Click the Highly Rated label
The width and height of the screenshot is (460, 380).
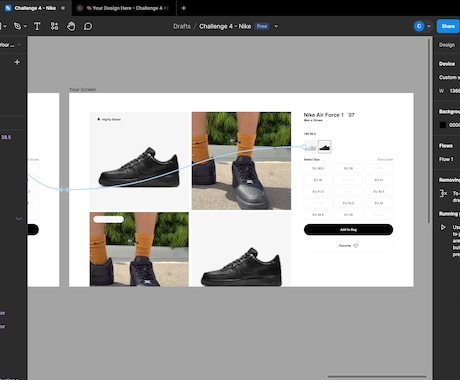pos(111,119)
